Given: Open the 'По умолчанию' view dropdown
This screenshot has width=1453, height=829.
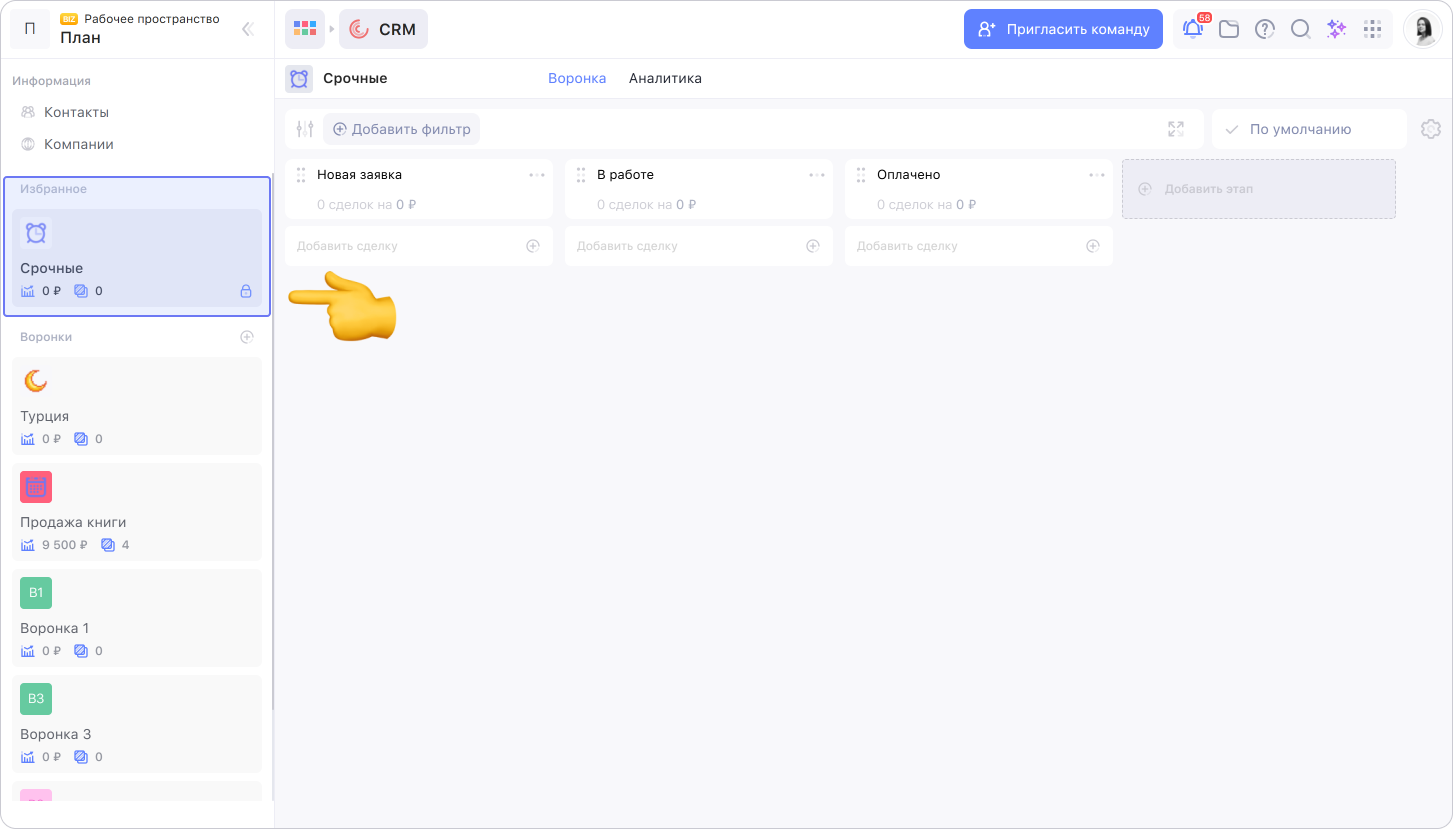Looking at the screenshot, I should tap(1300, 129).
